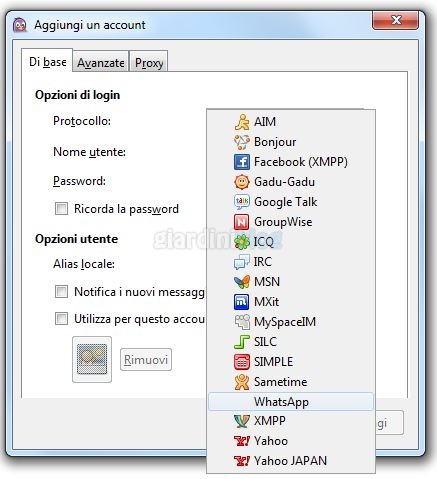Viewport: 437px width, 479px height.
Task: Select the Yahoo red Y! icon
Action: click(x=242, y=441)
